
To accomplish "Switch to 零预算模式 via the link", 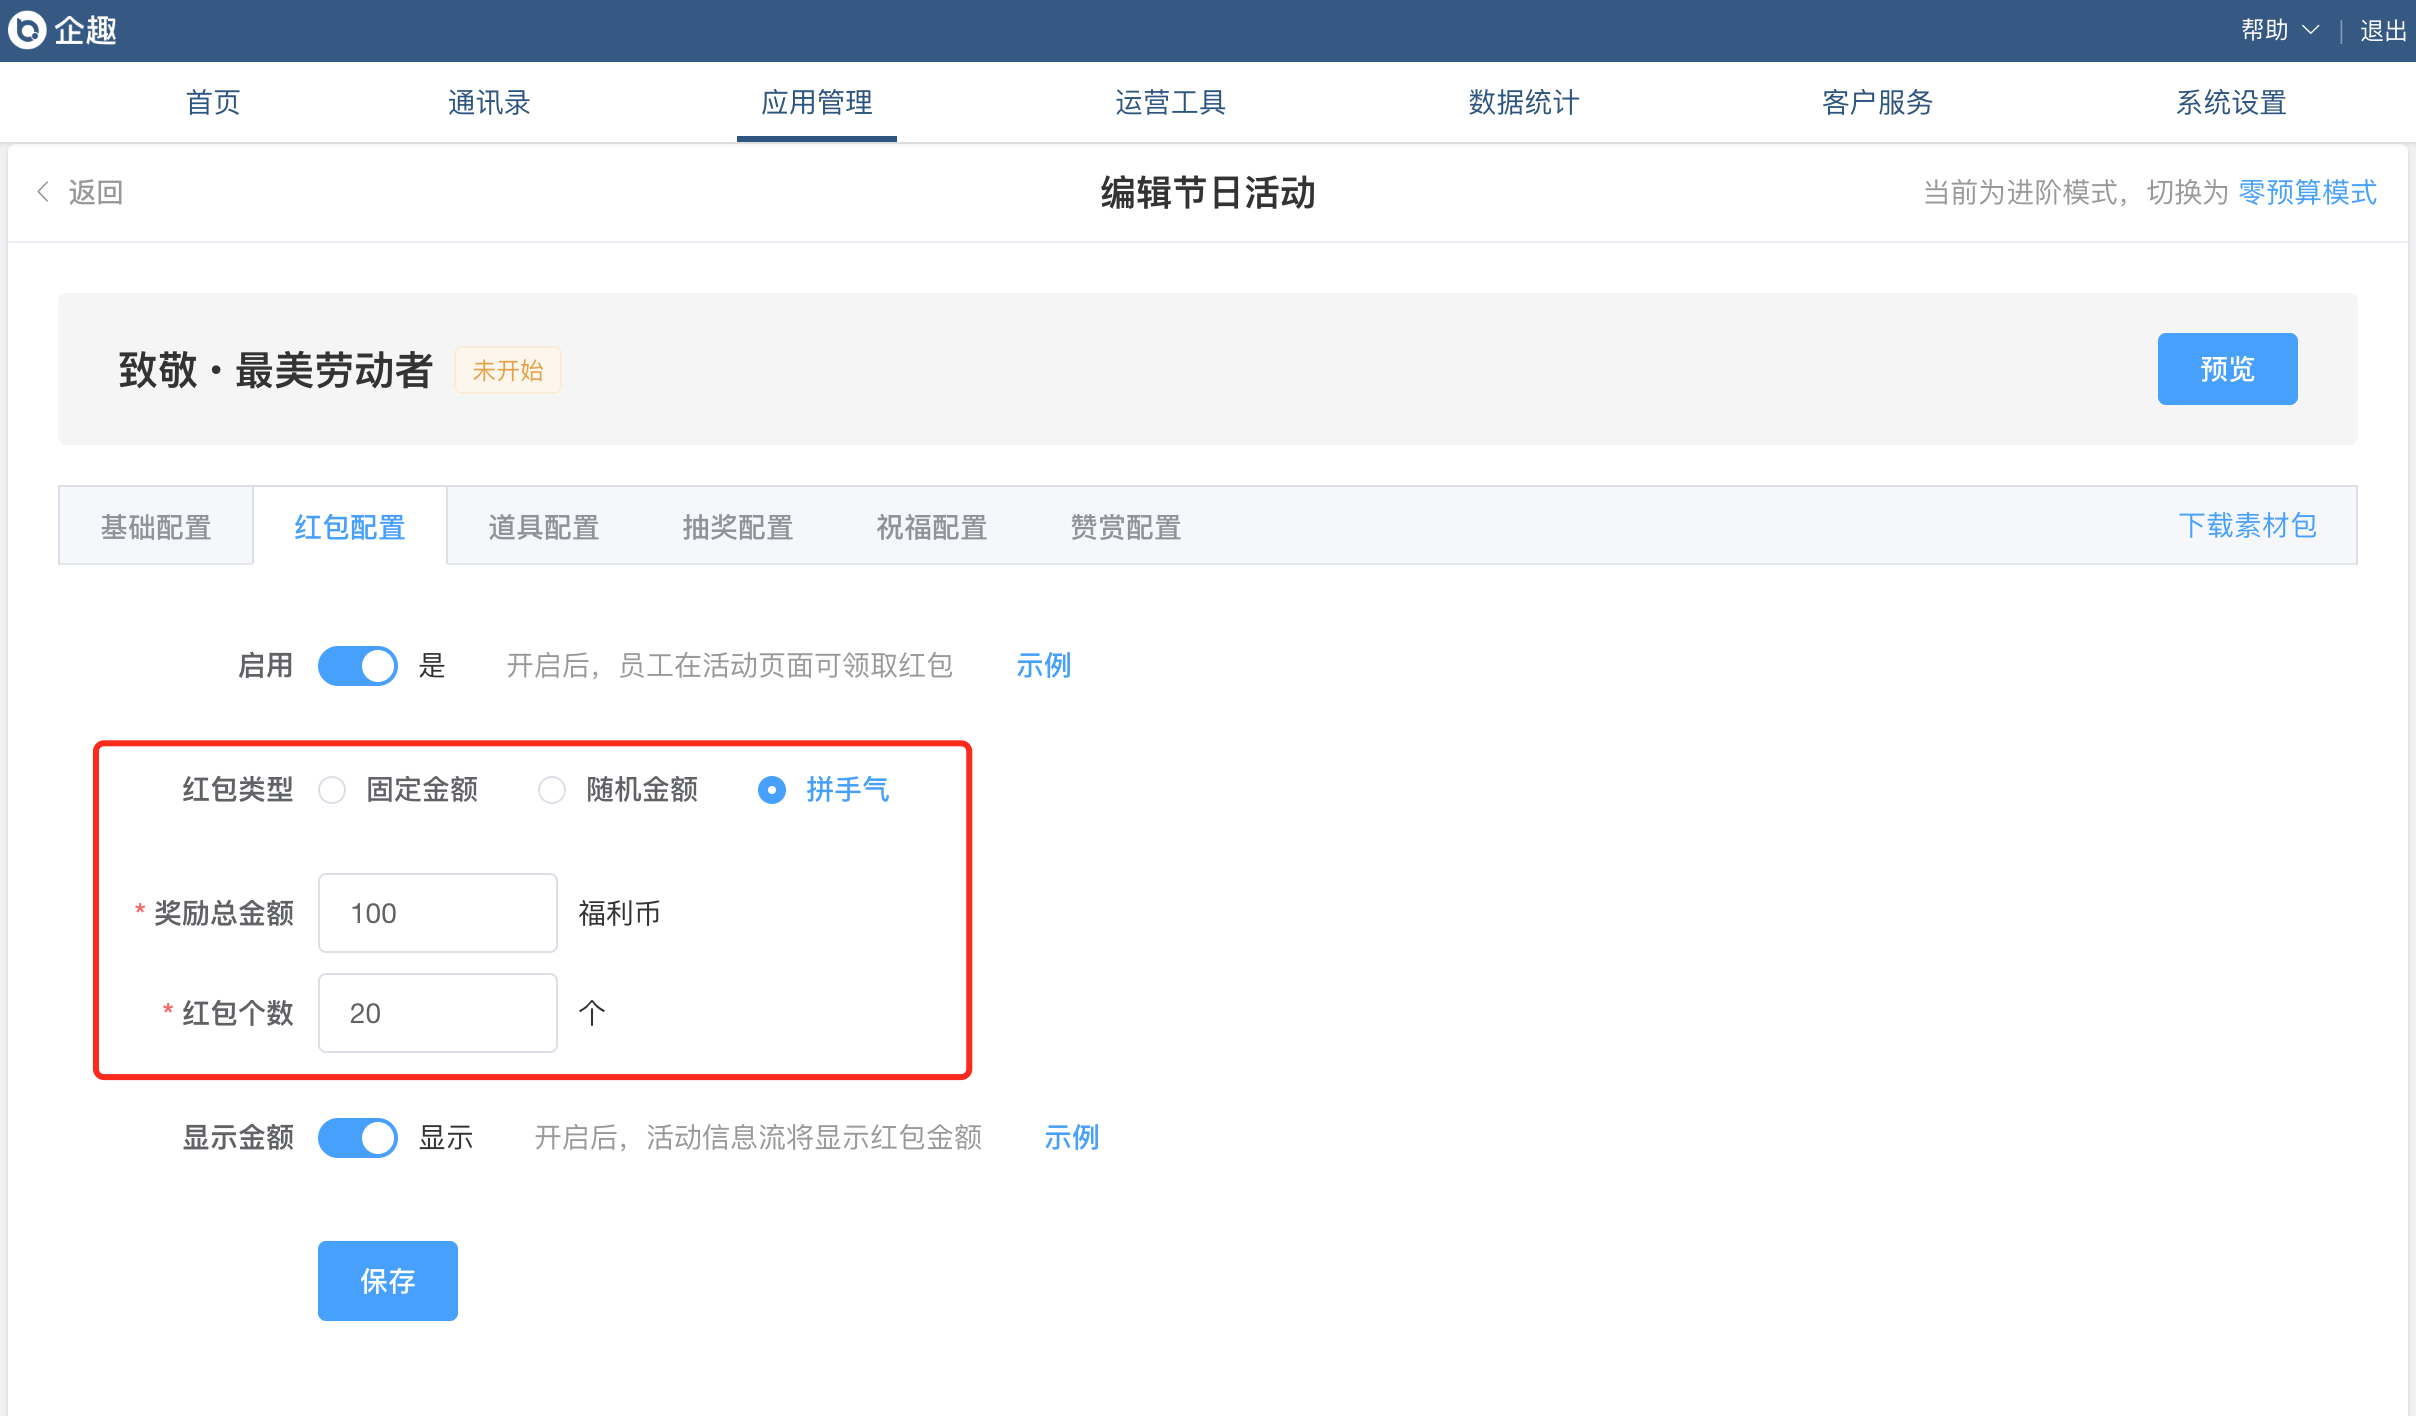I will [x=2307, y=192].
